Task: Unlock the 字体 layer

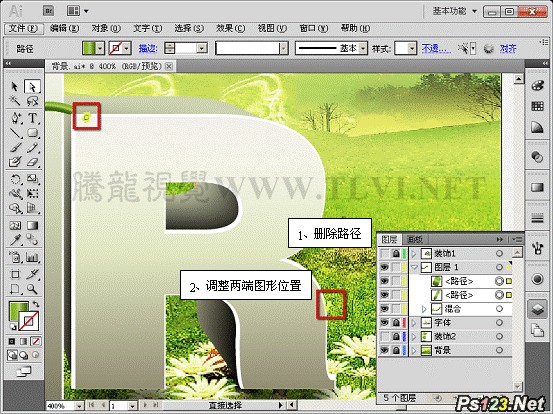Action: pos(396,323)
